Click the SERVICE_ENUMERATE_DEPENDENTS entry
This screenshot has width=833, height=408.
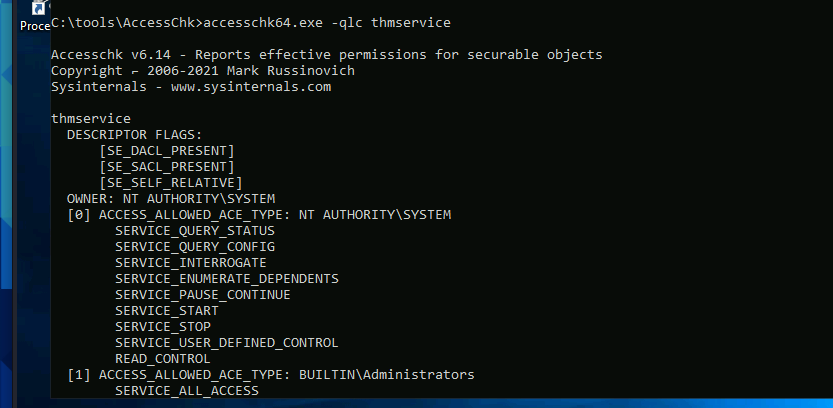tap(227, 278)
